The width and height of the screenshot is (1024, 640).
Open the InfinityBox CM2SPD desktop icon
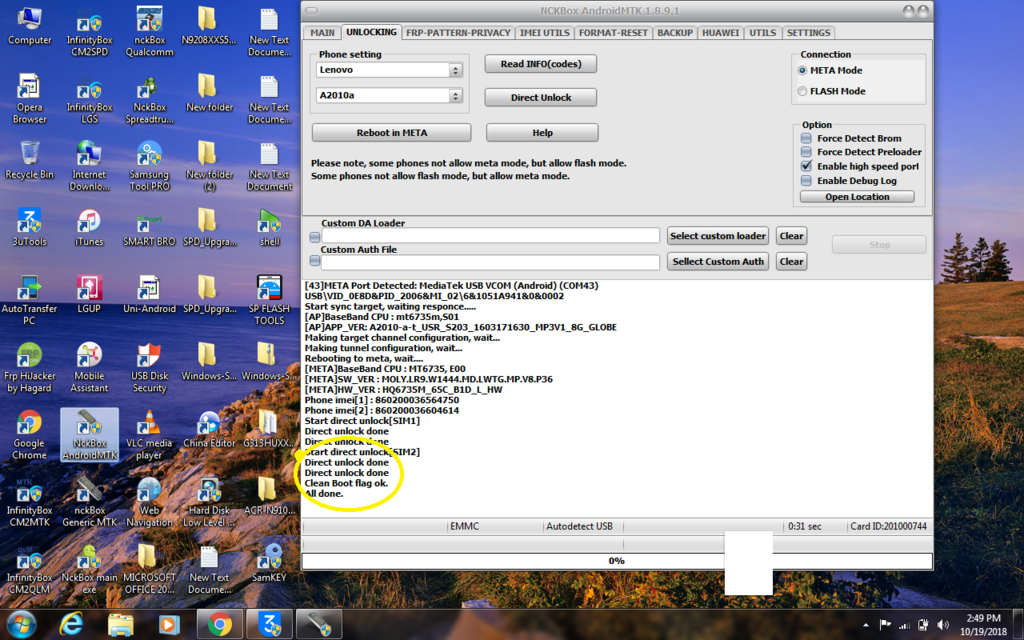coord(89,22)
